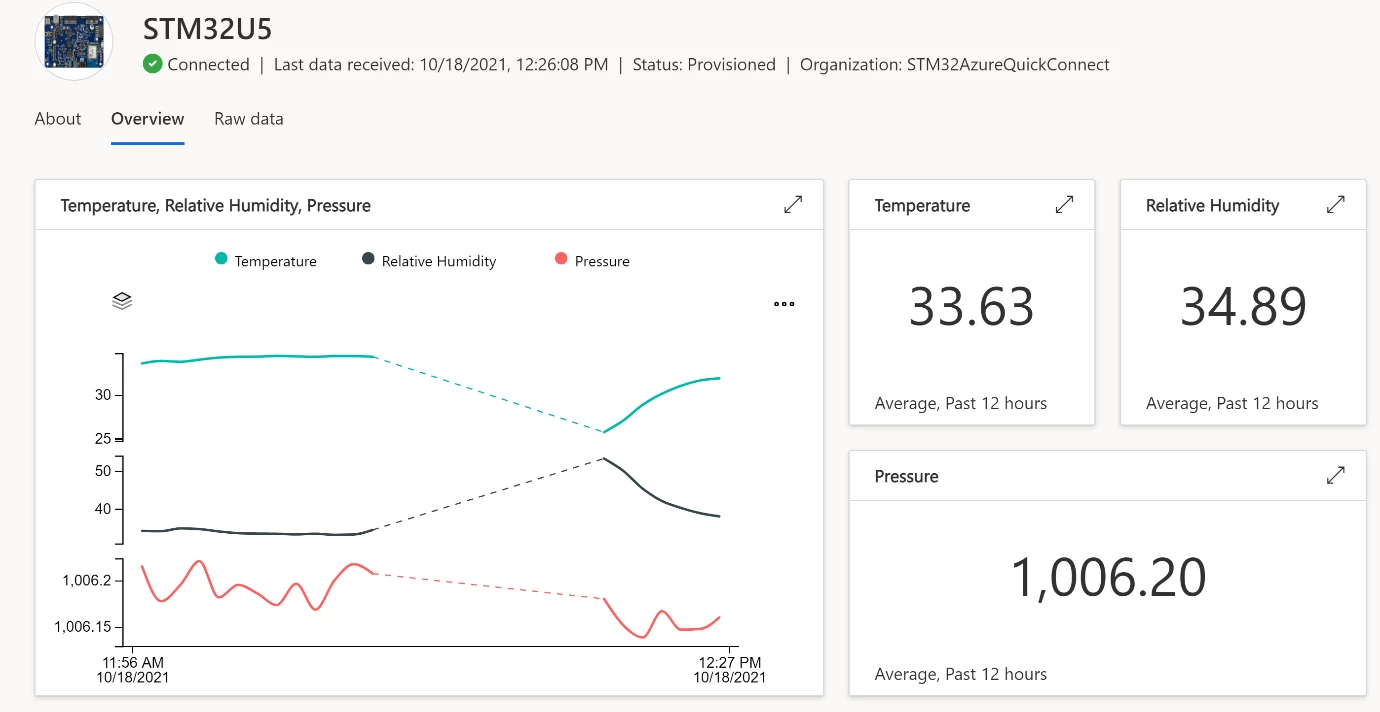Click the 1,006.20 pressure average value
This screenshot has height=712, width=1380.
click(1108, 577)
